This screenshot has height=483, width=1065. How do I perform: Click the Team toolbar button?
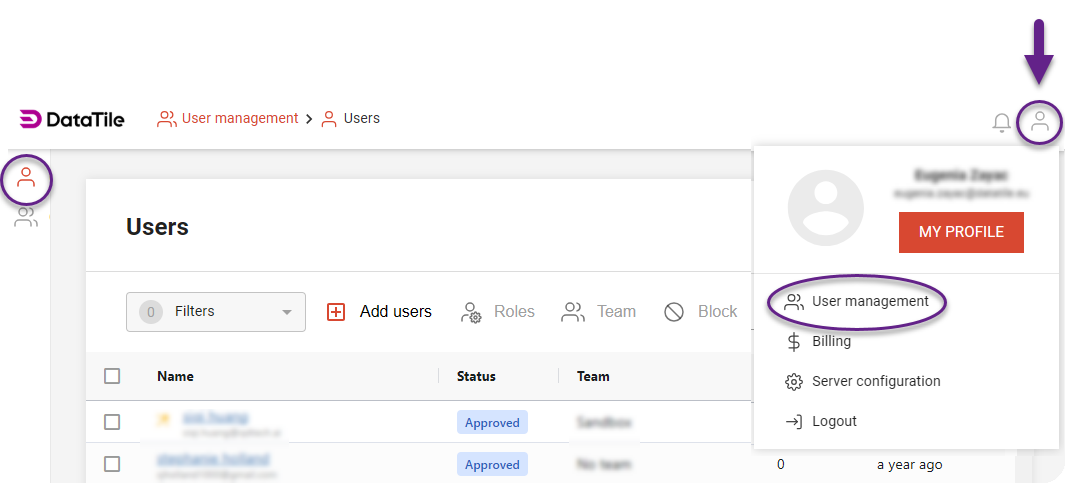(x=599, y=312)
